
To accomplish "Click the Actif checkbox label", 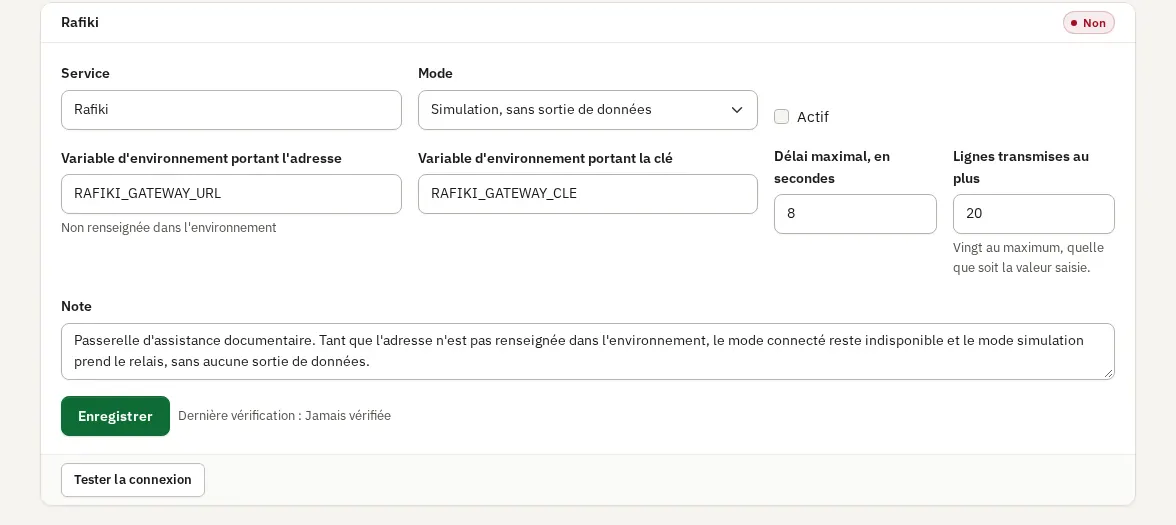I will click(812, 117).
